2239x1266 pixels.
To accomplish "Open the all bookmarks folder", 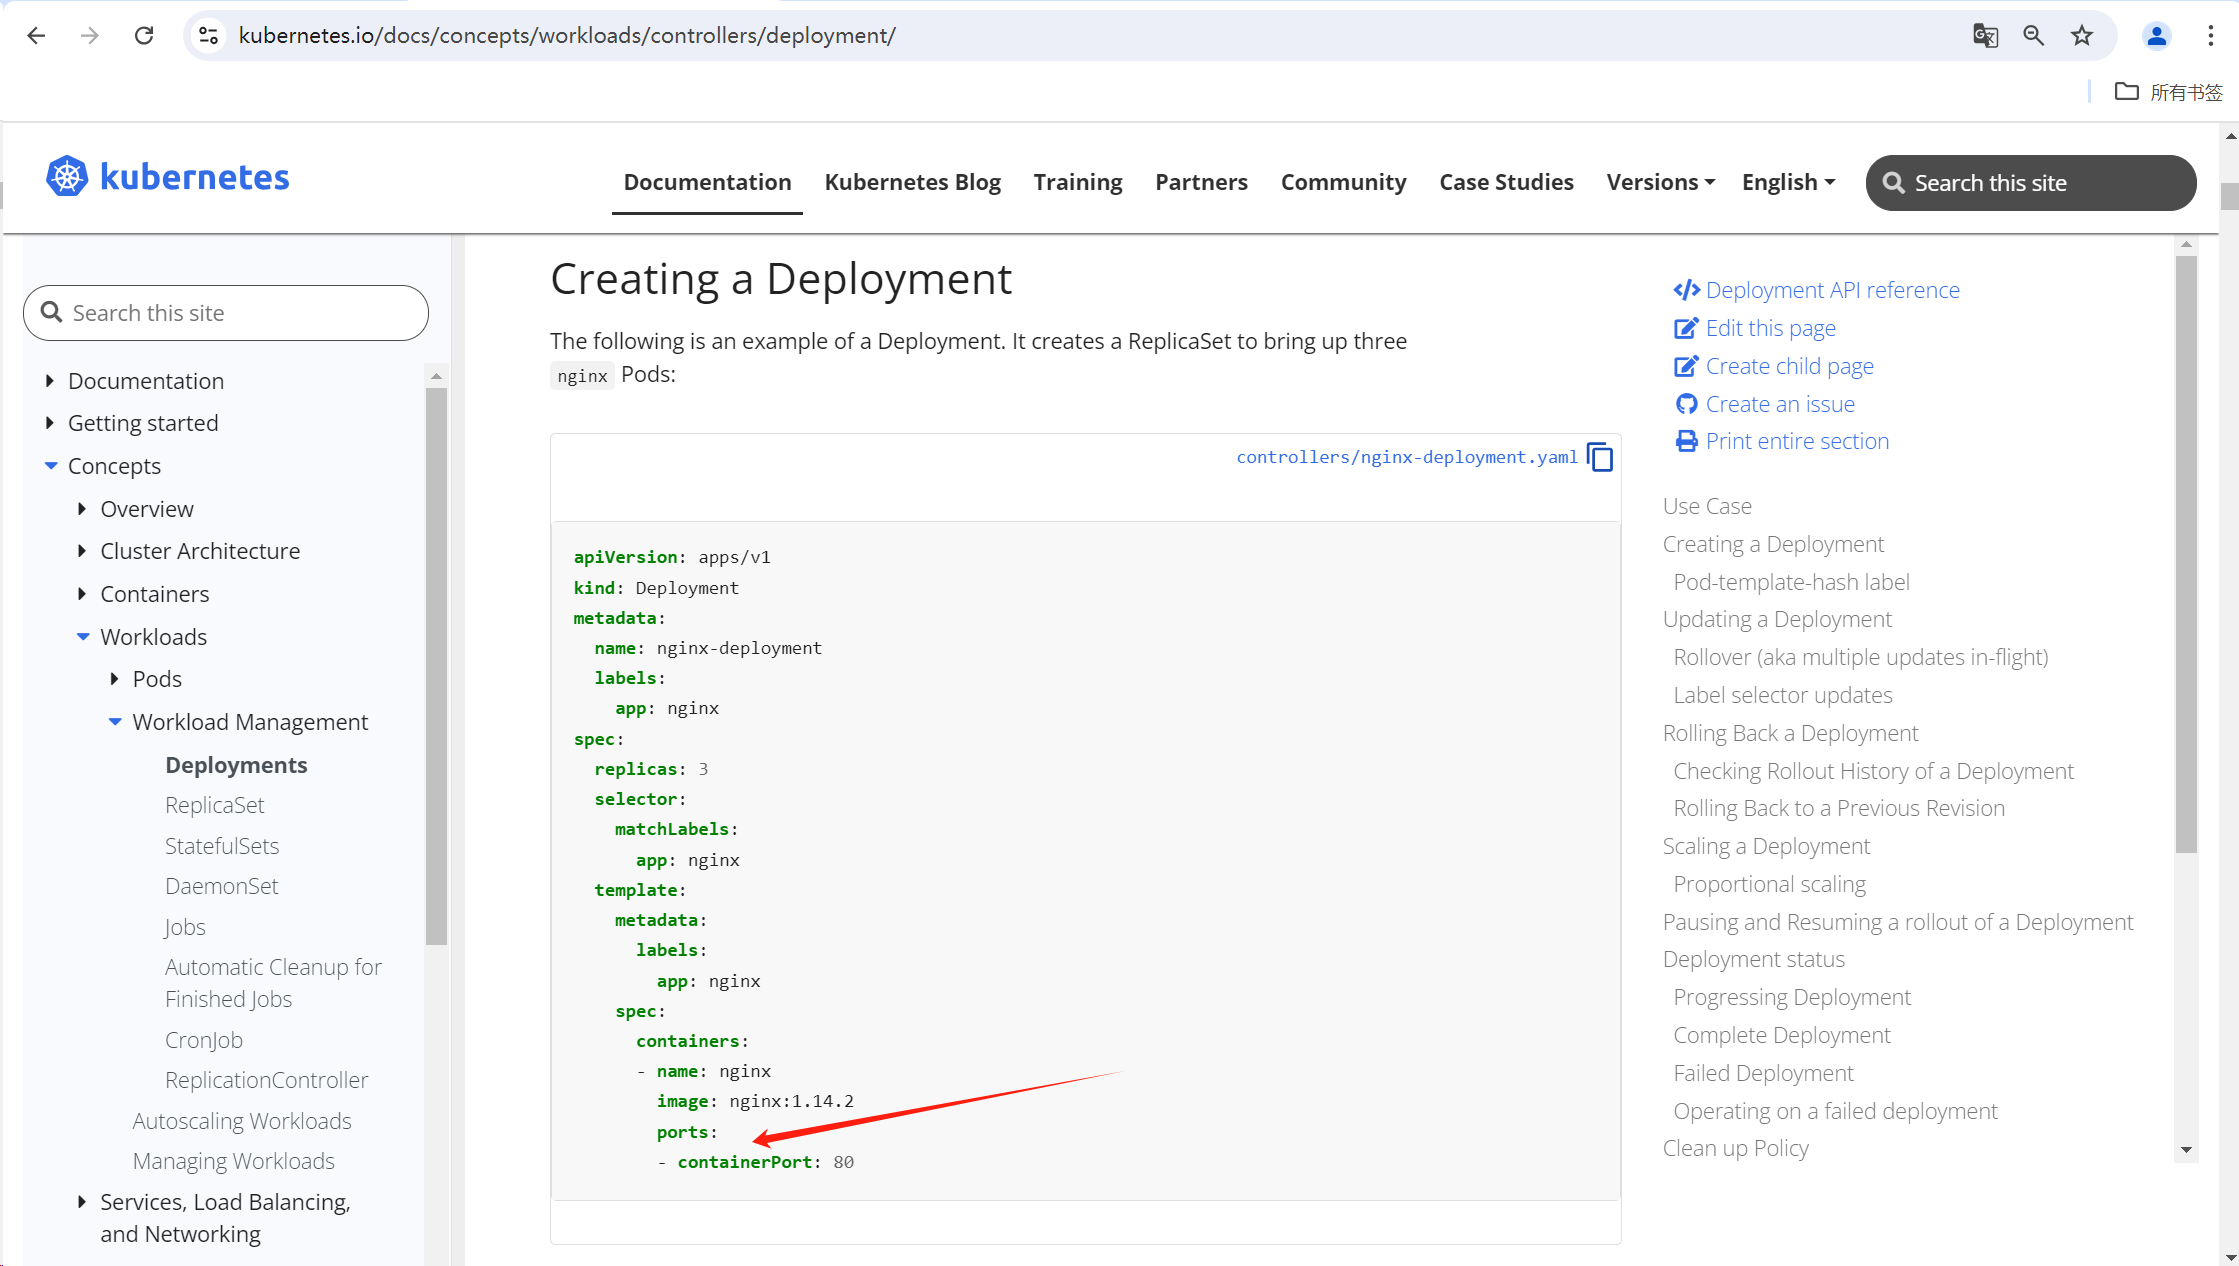I will click(x=2168, y=92).
